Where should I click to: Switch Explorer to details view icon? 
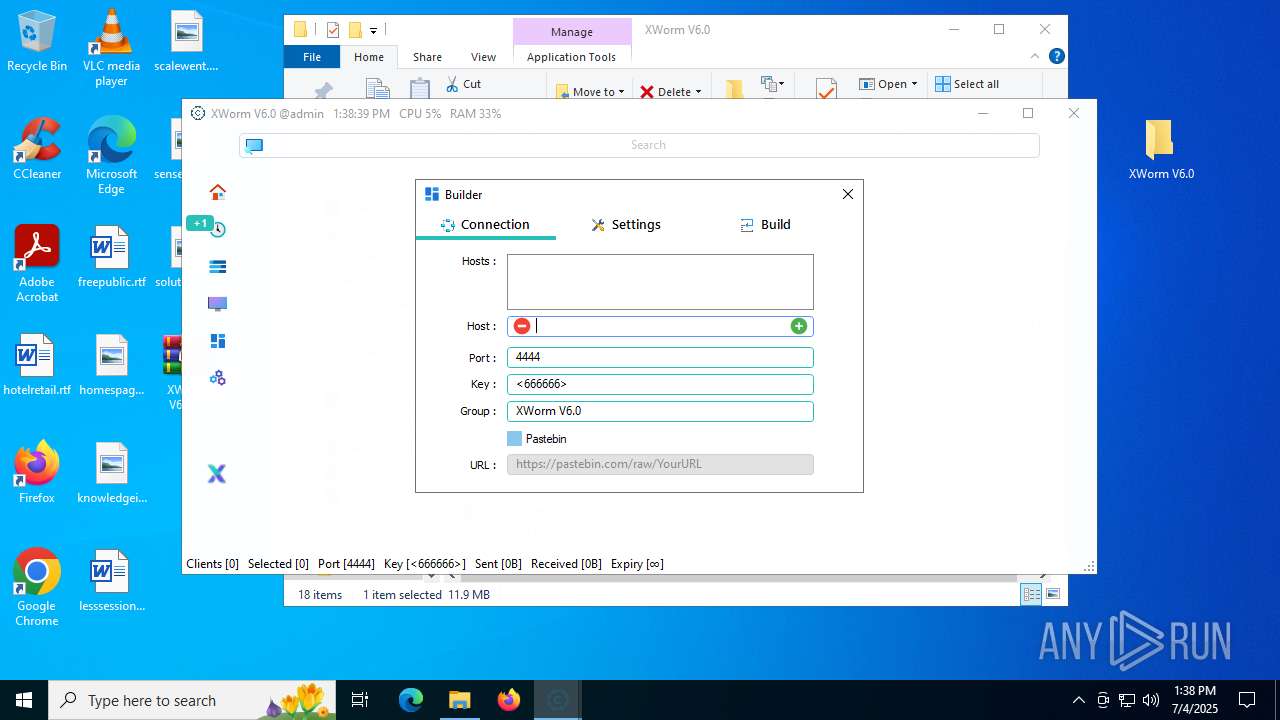(1031, 594)
